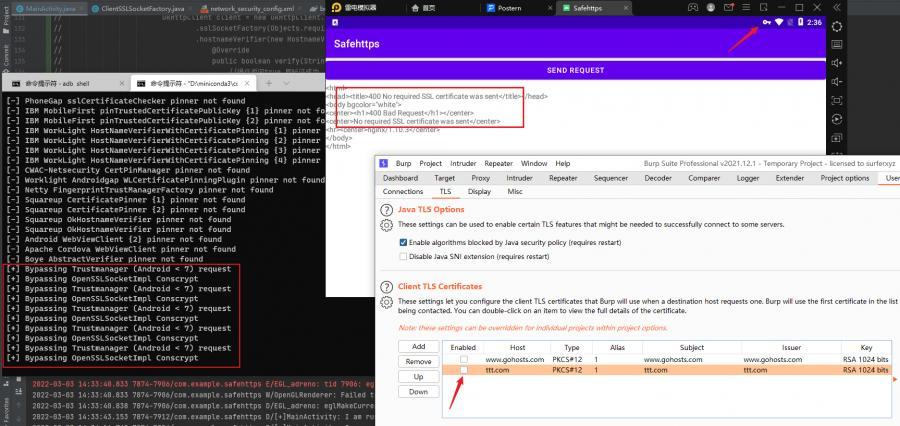Screen dimensions: 900x426
Task: Open the Repeater menu in Burp
Action: [x=498, y=163]
